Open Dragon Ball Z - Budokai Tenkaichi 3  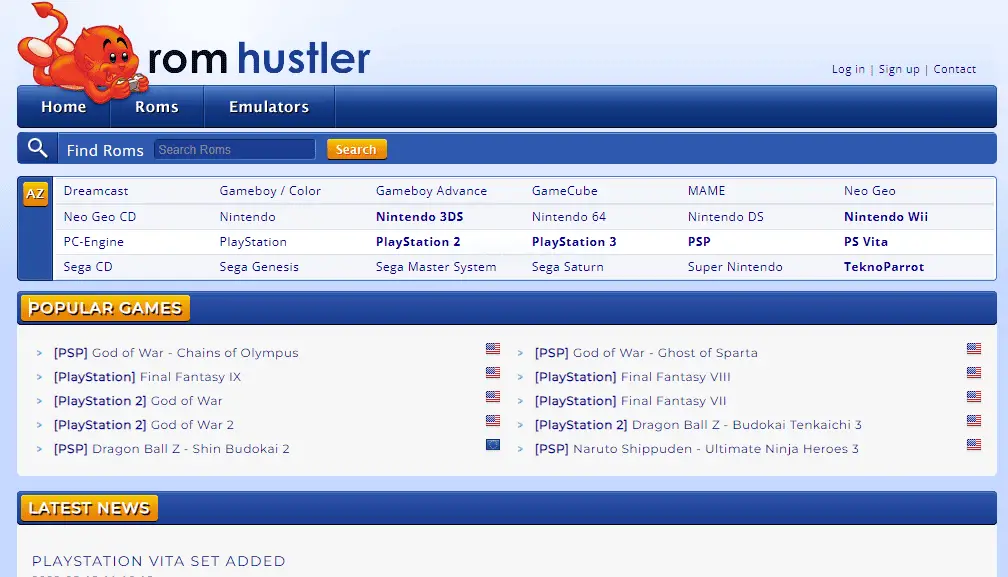tap(698, 425)
